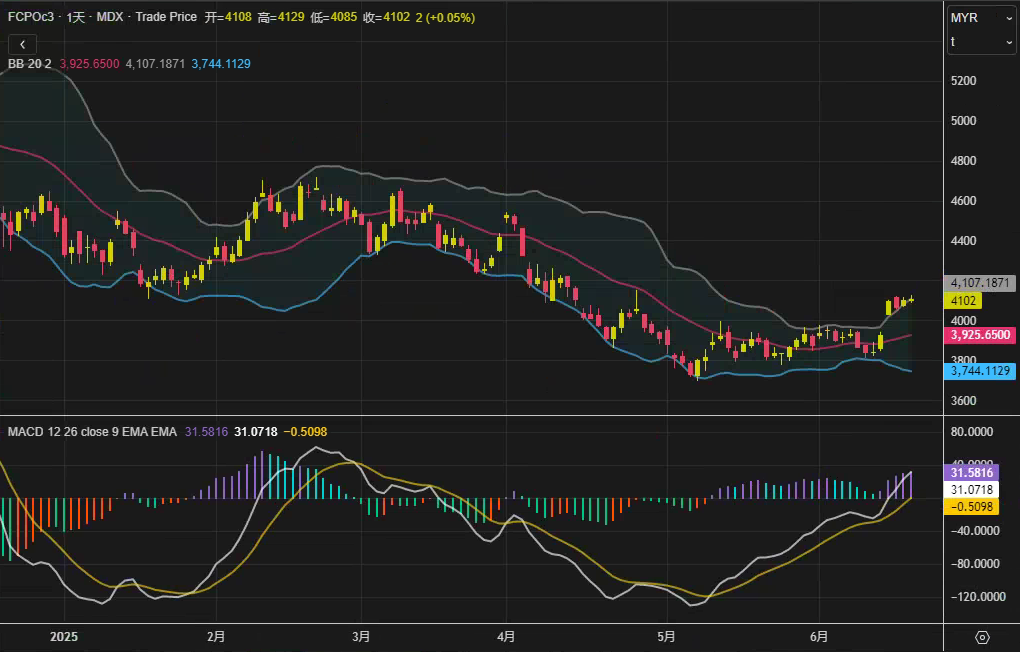Click the 3600 price axis label
The height and width of the screenshot is (652, 1020).
(963, 401)
